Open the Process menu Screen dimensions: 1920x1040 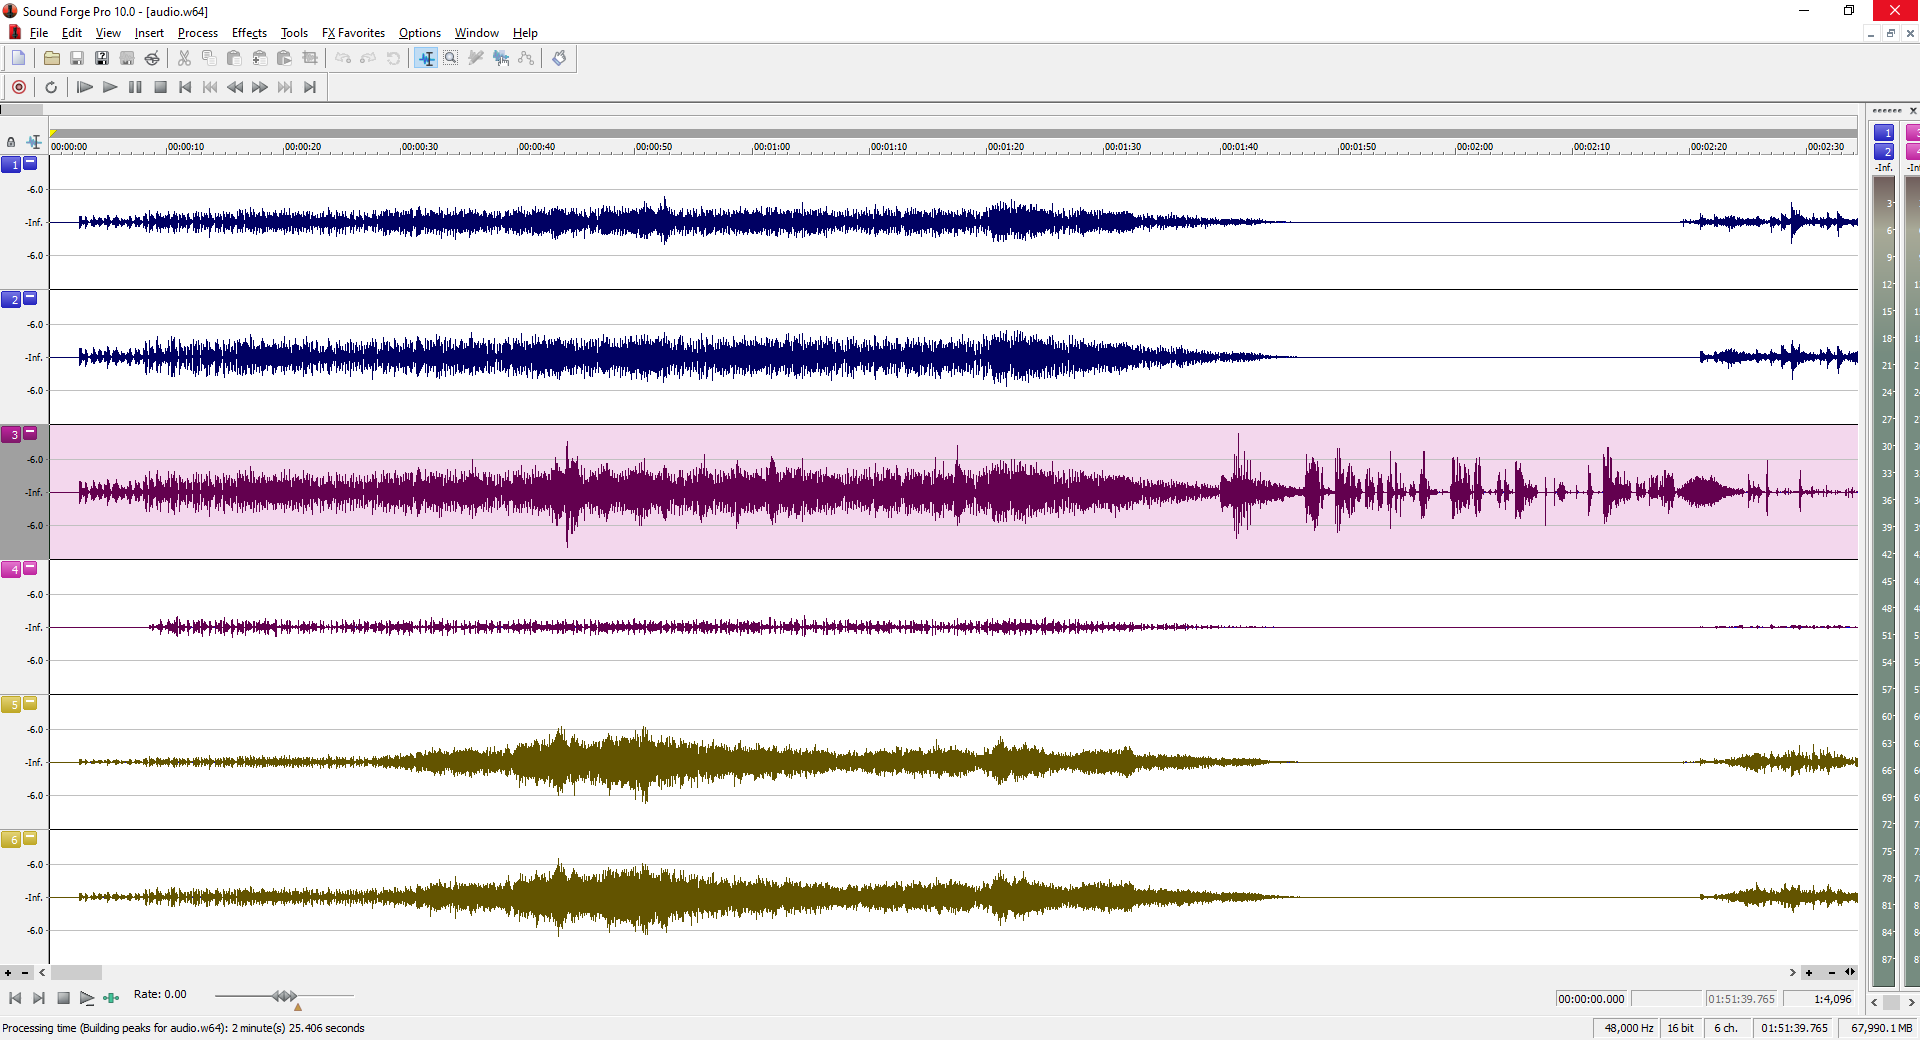click(x=197, y=33)
